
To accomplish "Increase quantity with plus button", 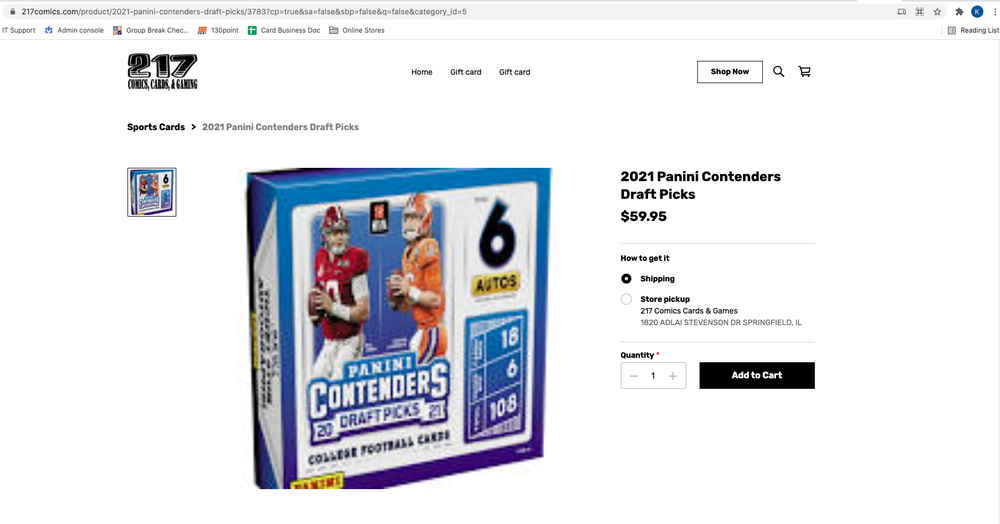I will [672, 376].
